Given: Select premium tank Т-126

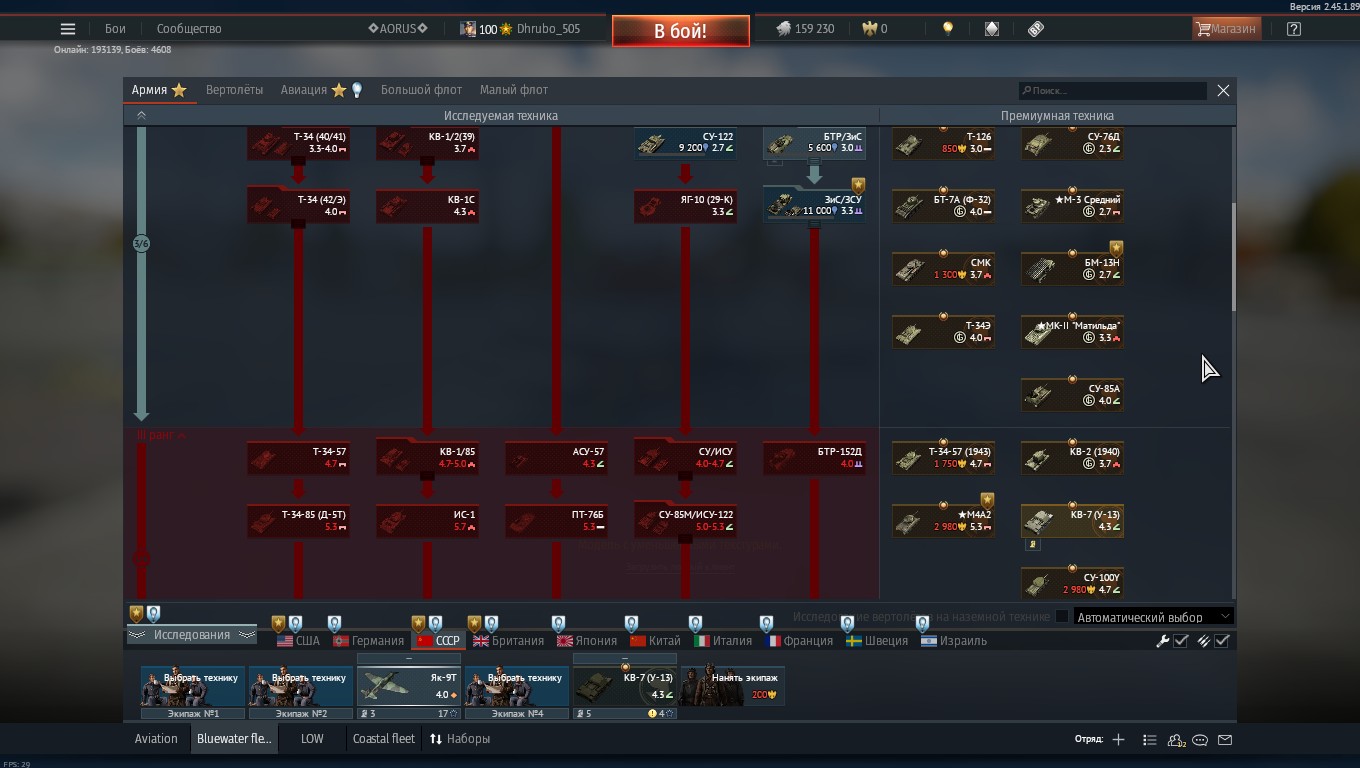Looking at the screenshot, I should pyautogui.click(x=943, y=142).
